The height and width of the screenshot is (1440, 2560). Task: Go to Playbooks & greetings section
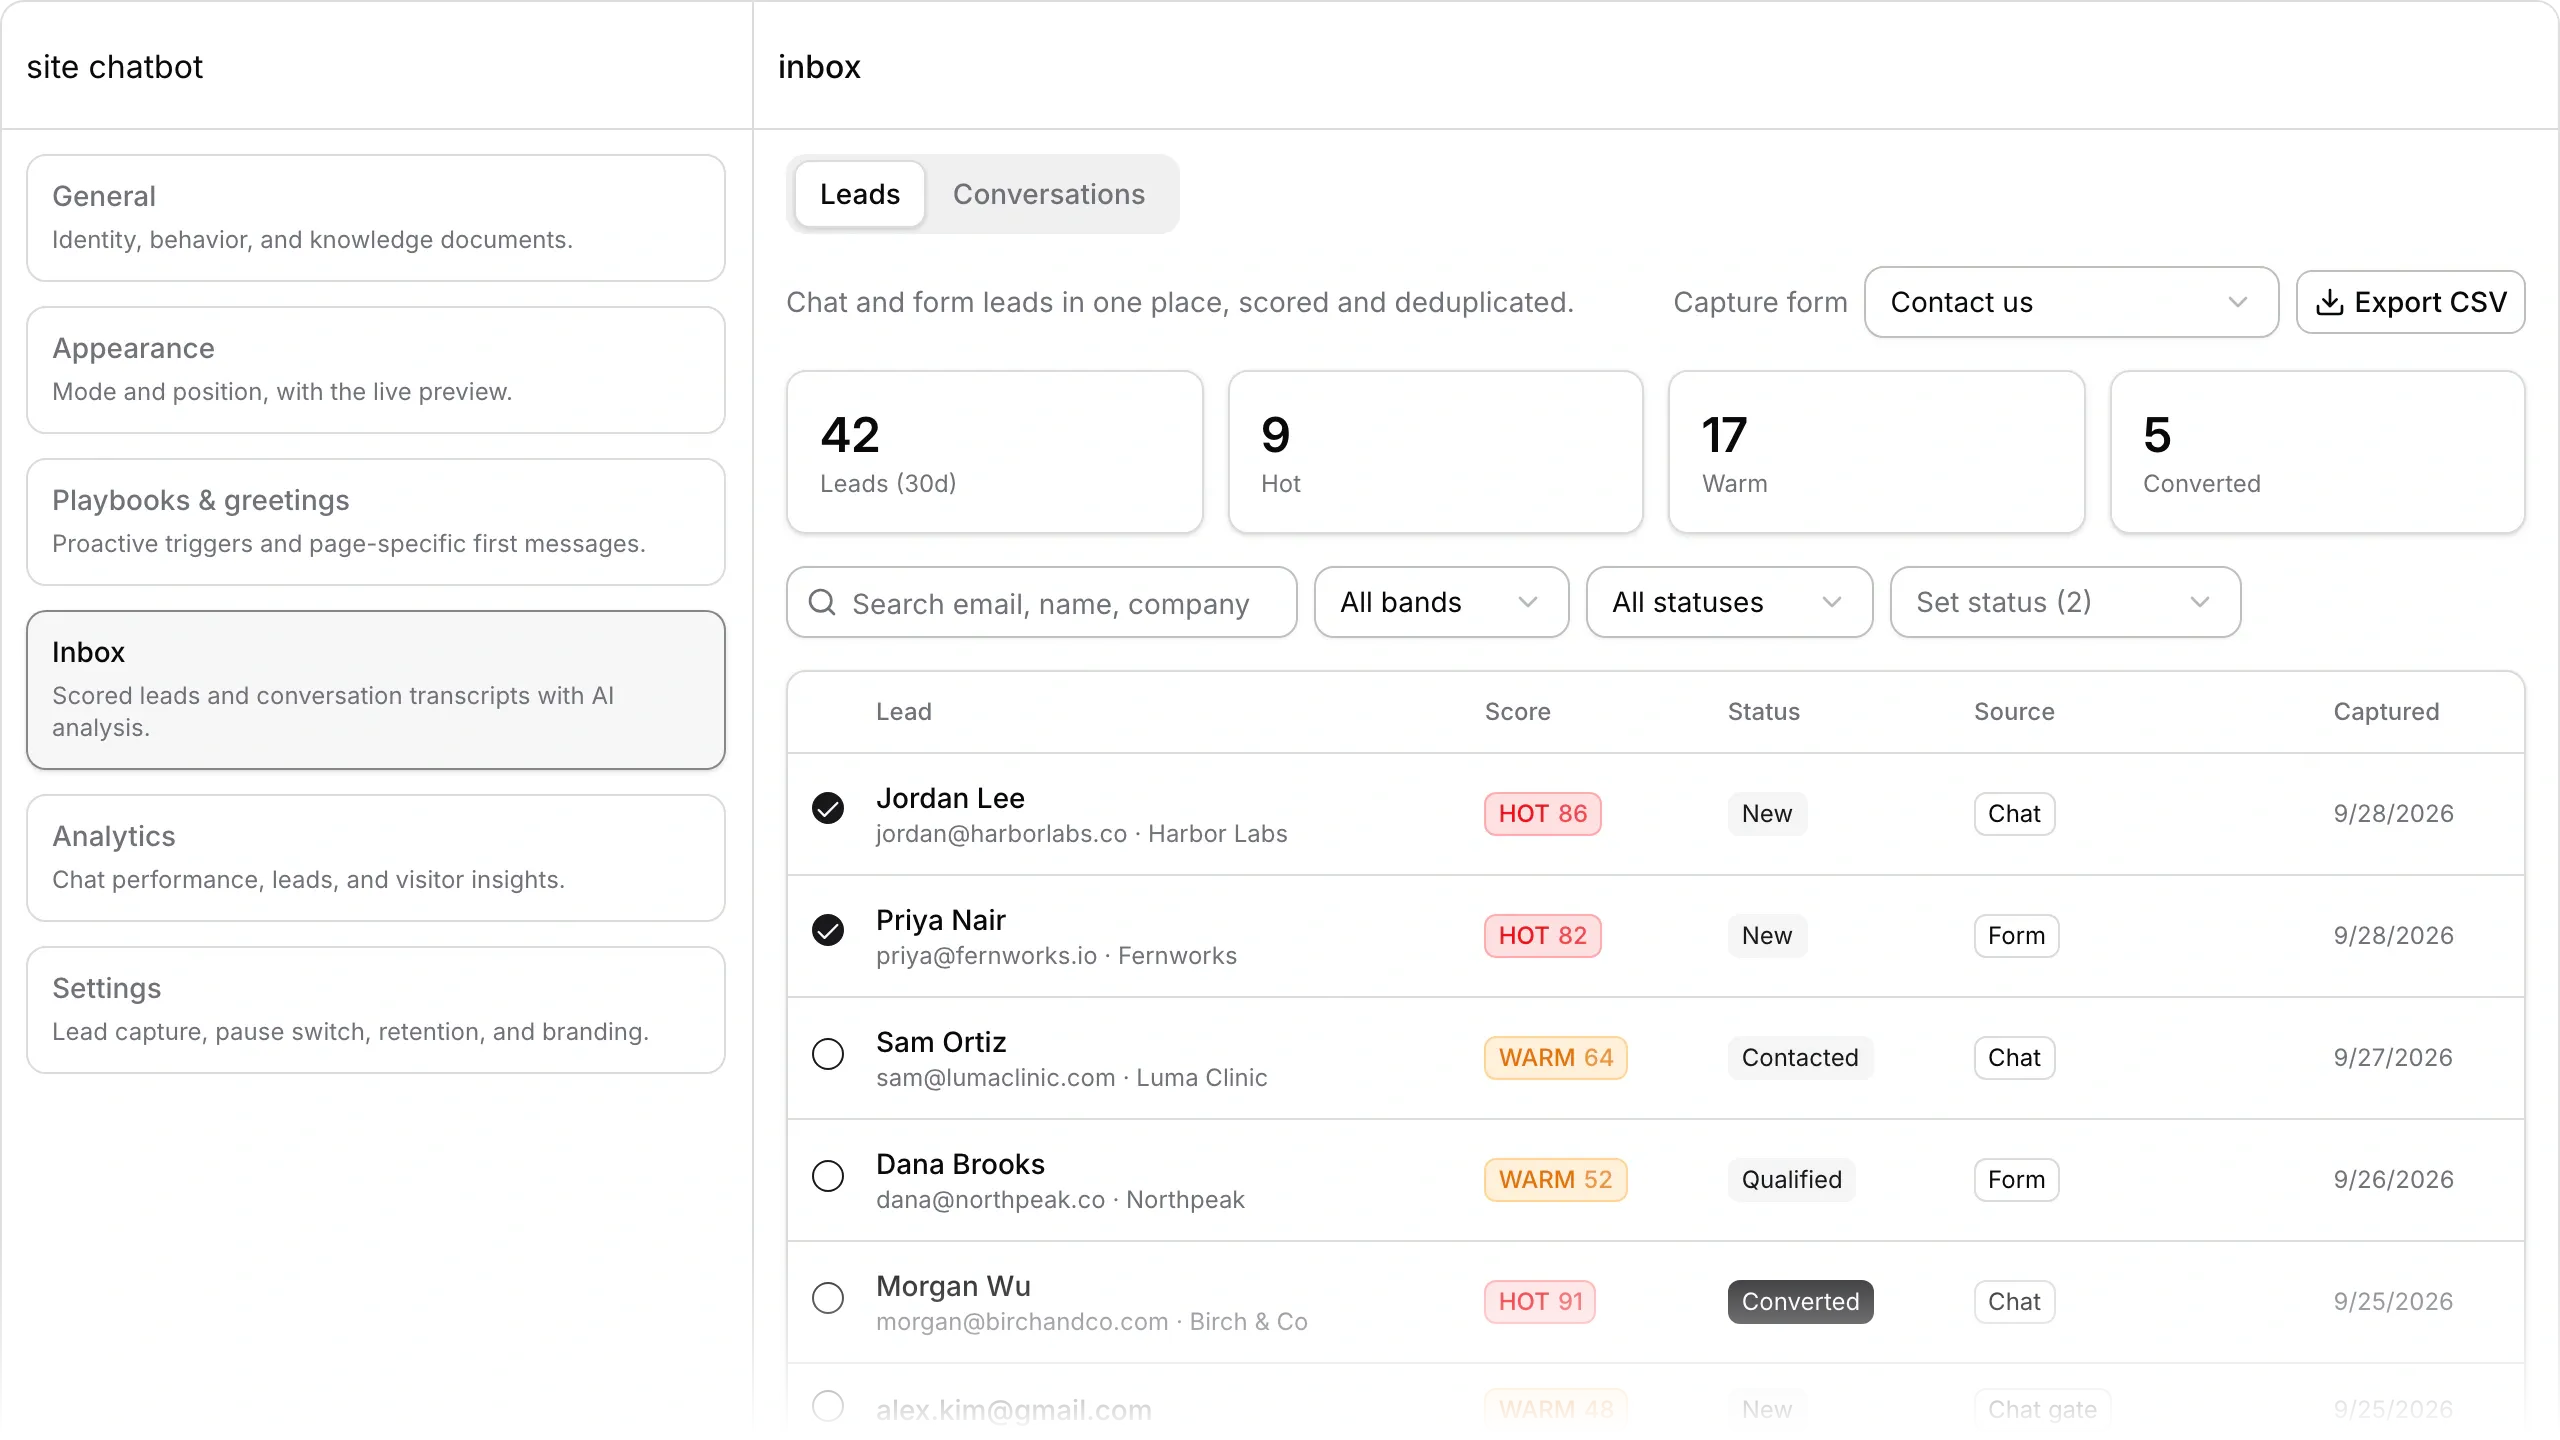tap(376, 522)
